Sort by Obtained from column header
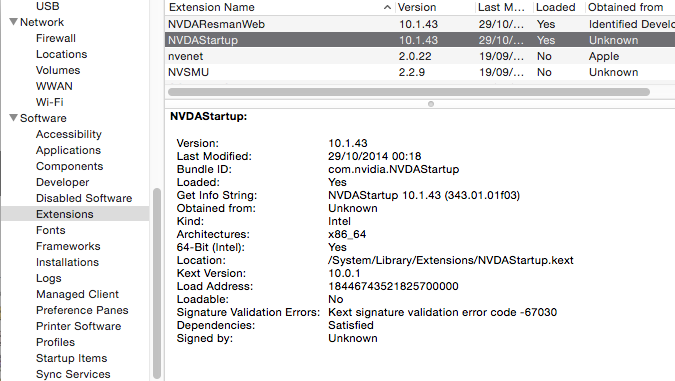675x381 pixels. [625, 7]
